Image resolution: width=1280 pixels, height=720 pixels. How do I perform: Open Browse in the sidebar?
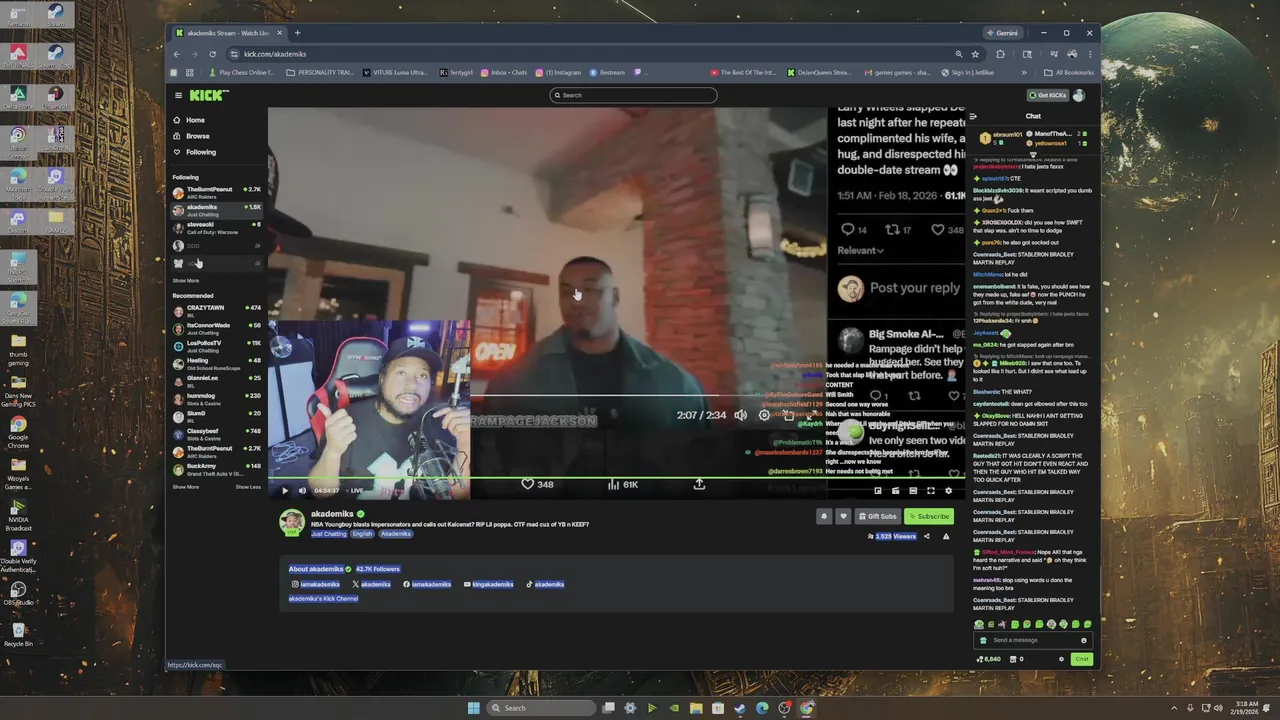point(191,136)
